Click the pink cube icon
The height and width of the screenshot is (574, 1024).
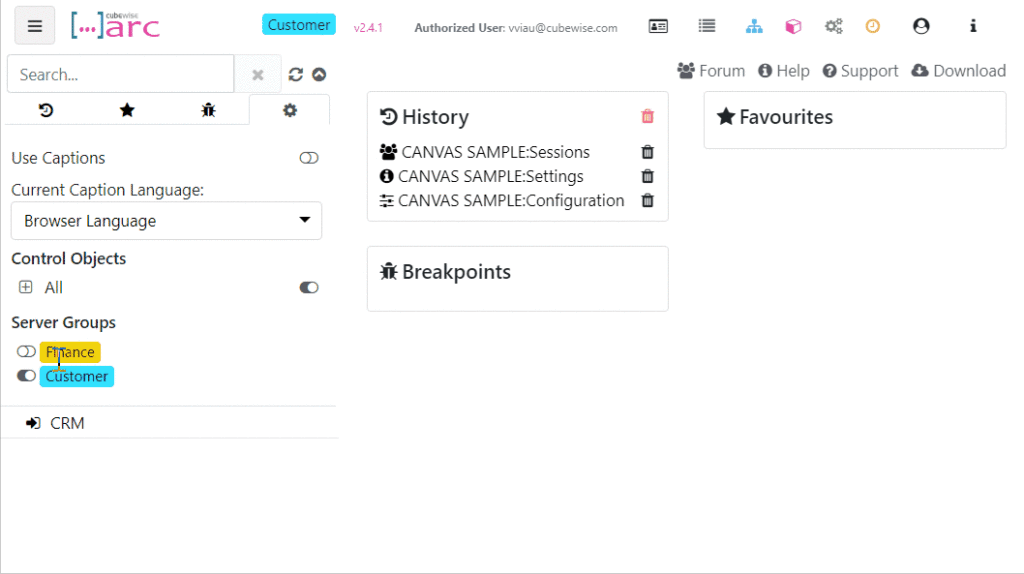pyautogui.click(x=793, y=27)
